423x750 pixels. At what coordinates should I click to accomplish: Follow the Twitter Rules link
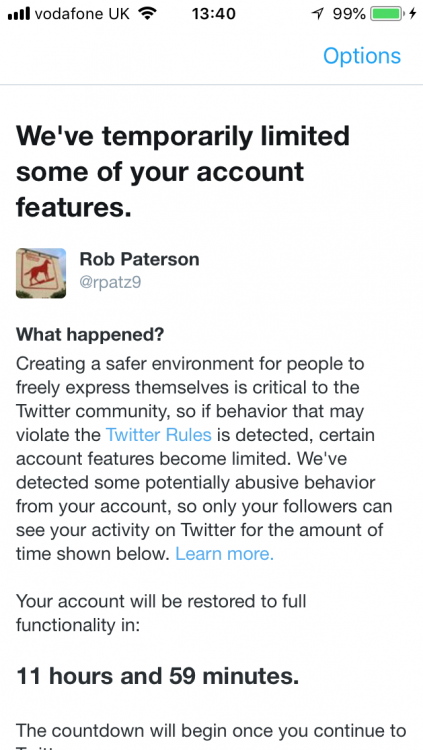pos(158,435)
